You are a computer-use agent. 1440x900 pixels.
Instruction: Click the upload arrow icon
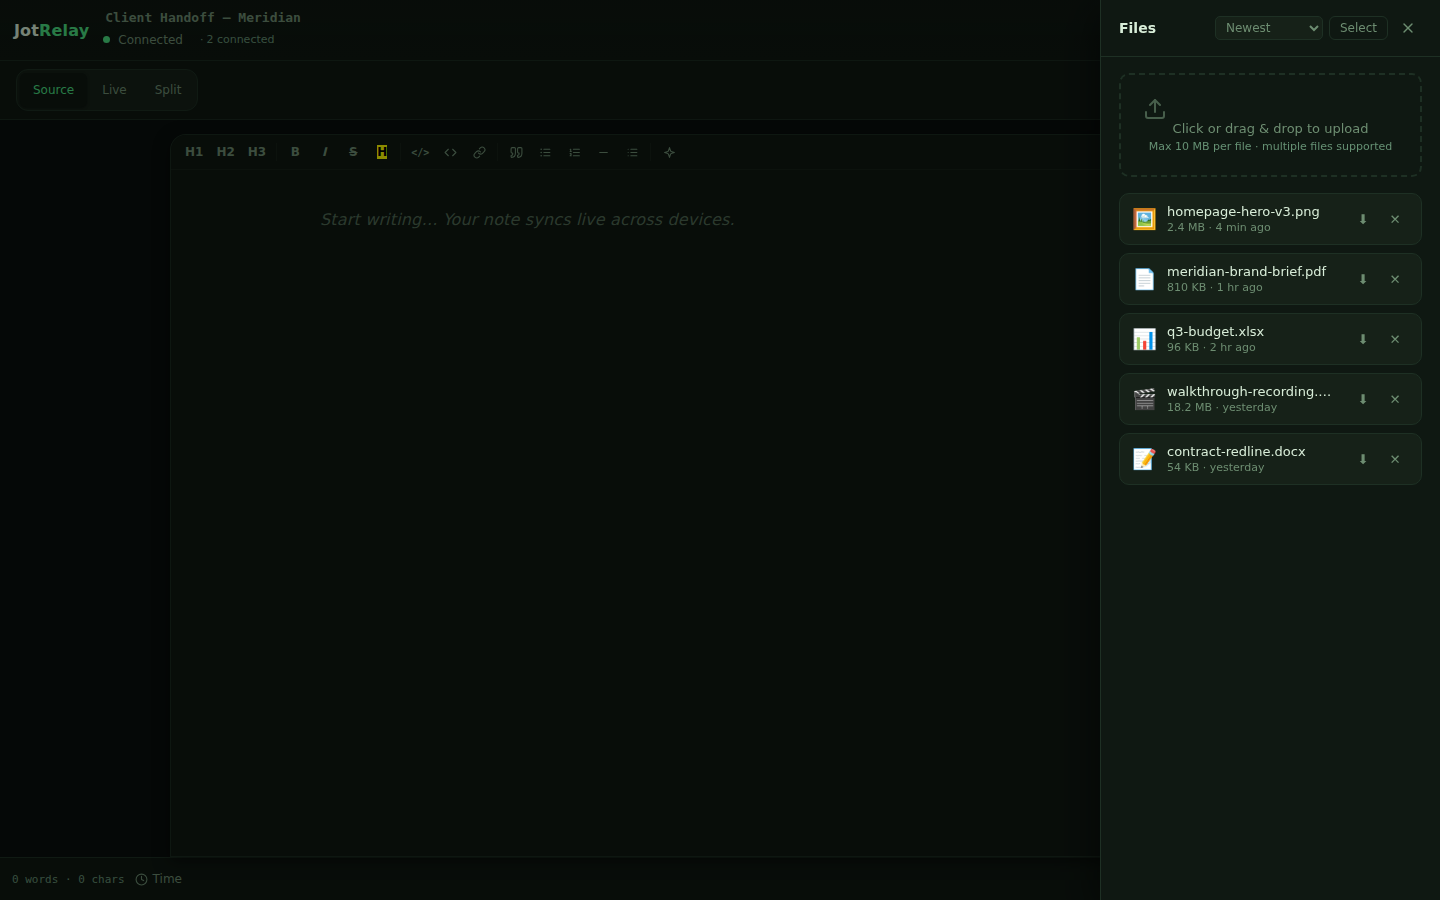[1155, 108]
